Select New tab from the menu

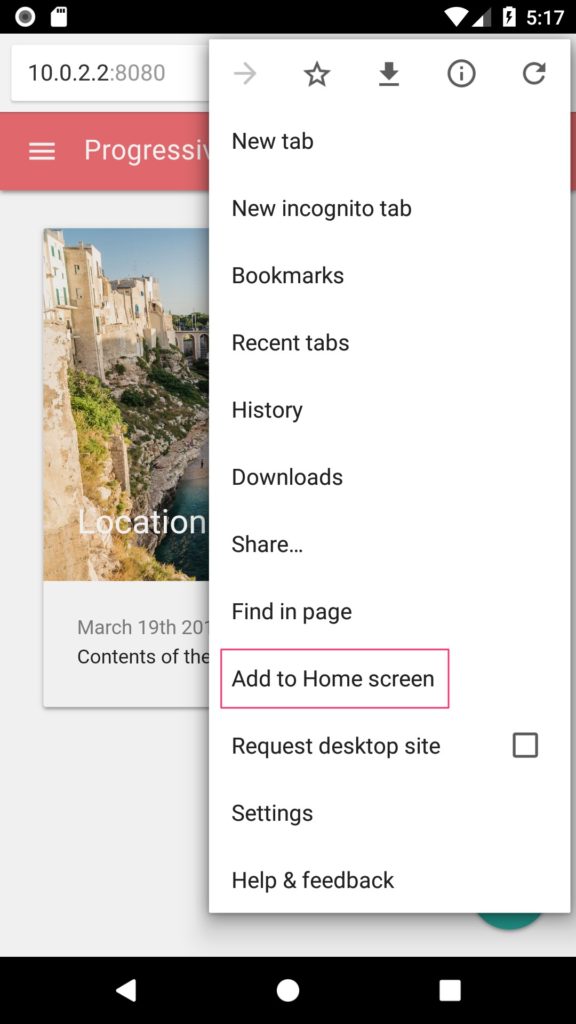click(390, 141)
